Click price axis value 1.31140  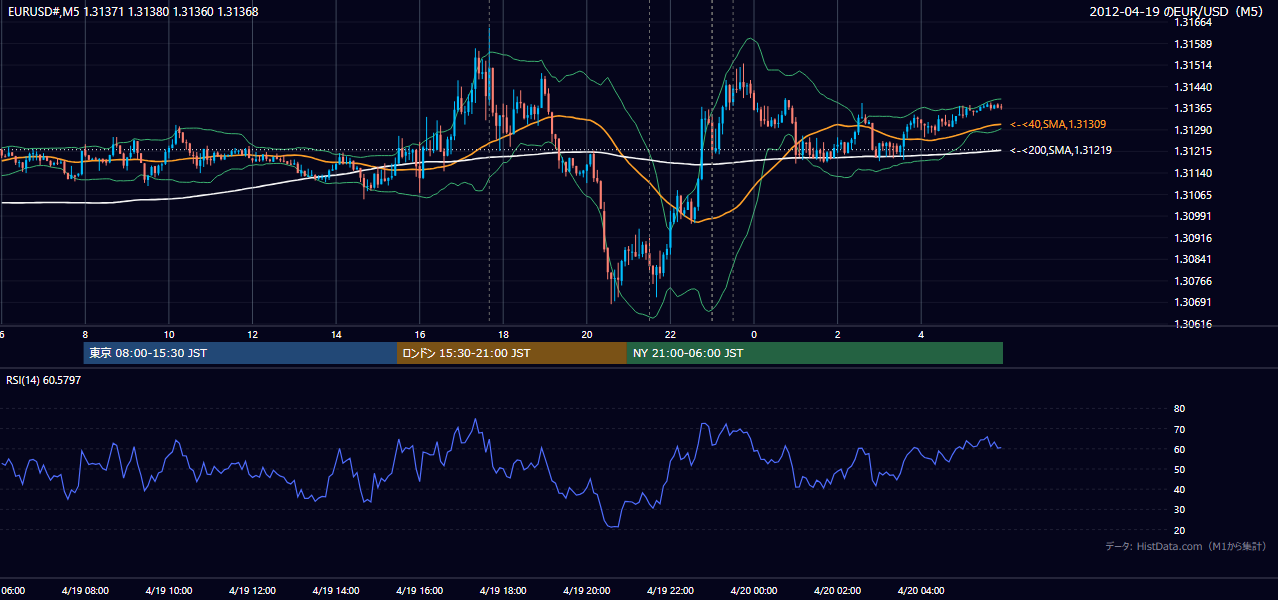click(1193, 173)
